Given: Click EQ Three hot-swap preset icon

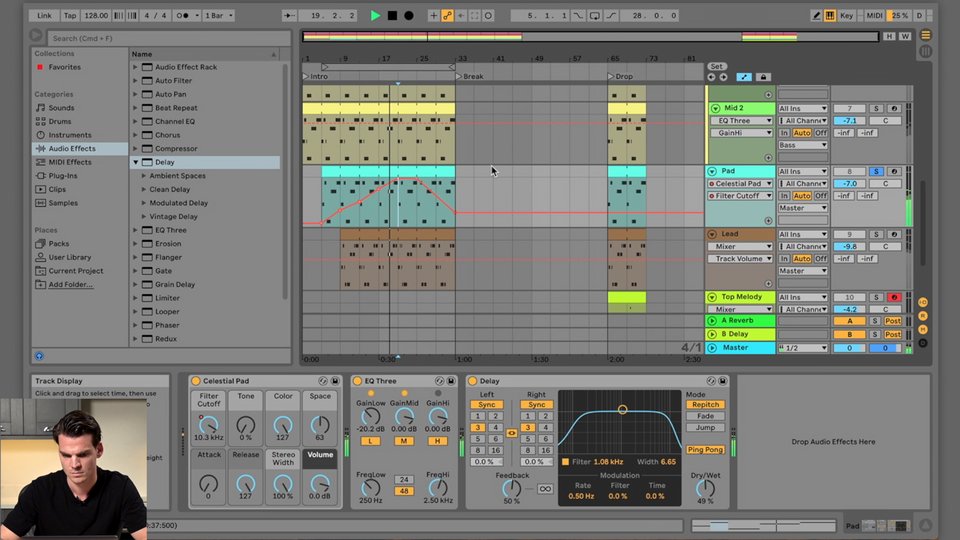Looking at the screenshot, I should (439, 381).
